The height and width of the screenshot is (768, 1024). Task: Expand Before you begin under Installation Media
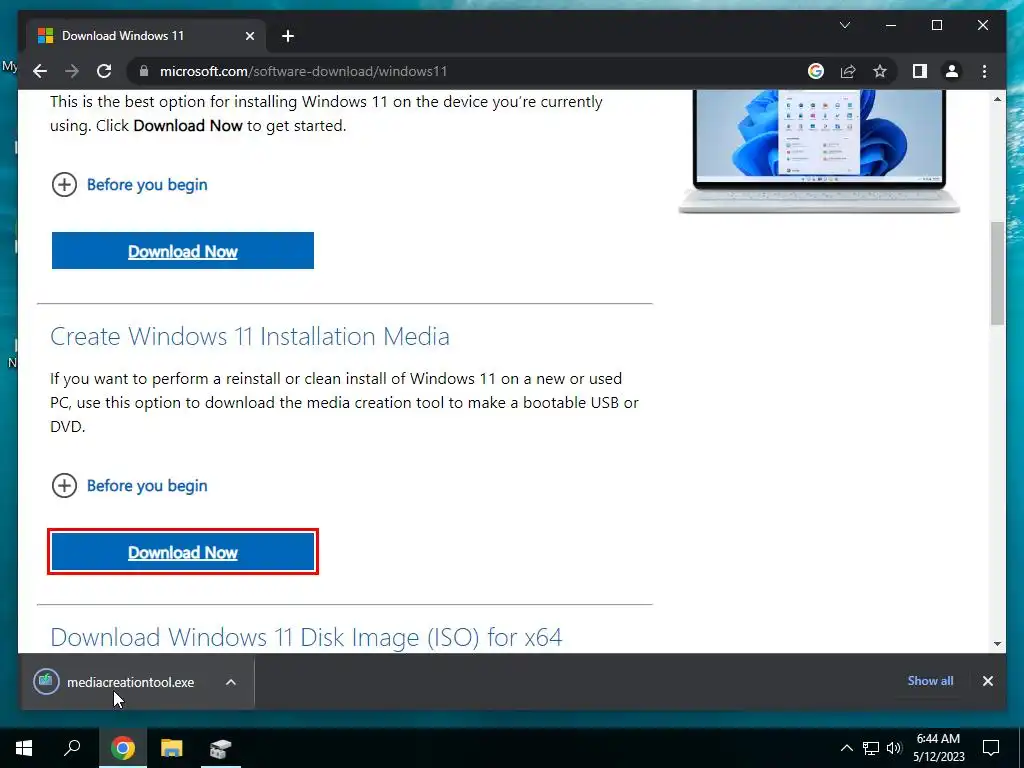click(x=129, y=486)
